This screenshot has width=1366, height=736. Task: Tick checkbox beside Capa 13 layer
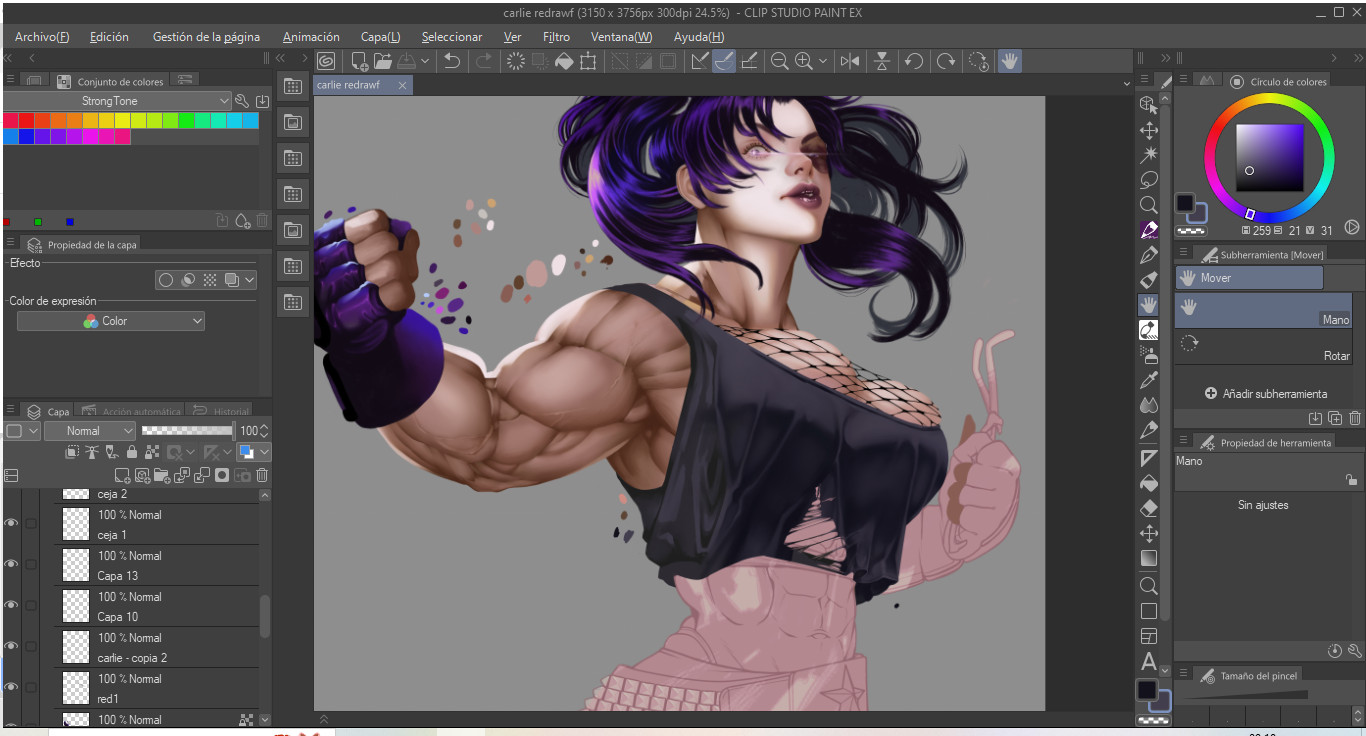tap(31, 565)
